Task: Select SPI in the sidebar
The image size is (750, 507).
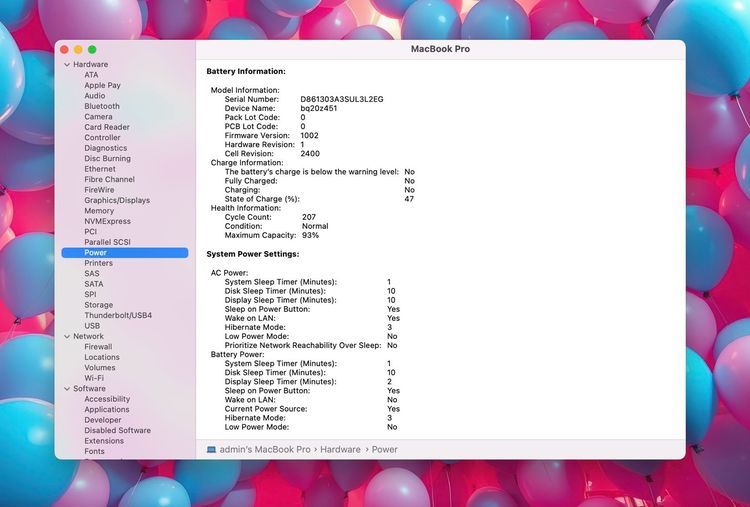Action: 90,295
